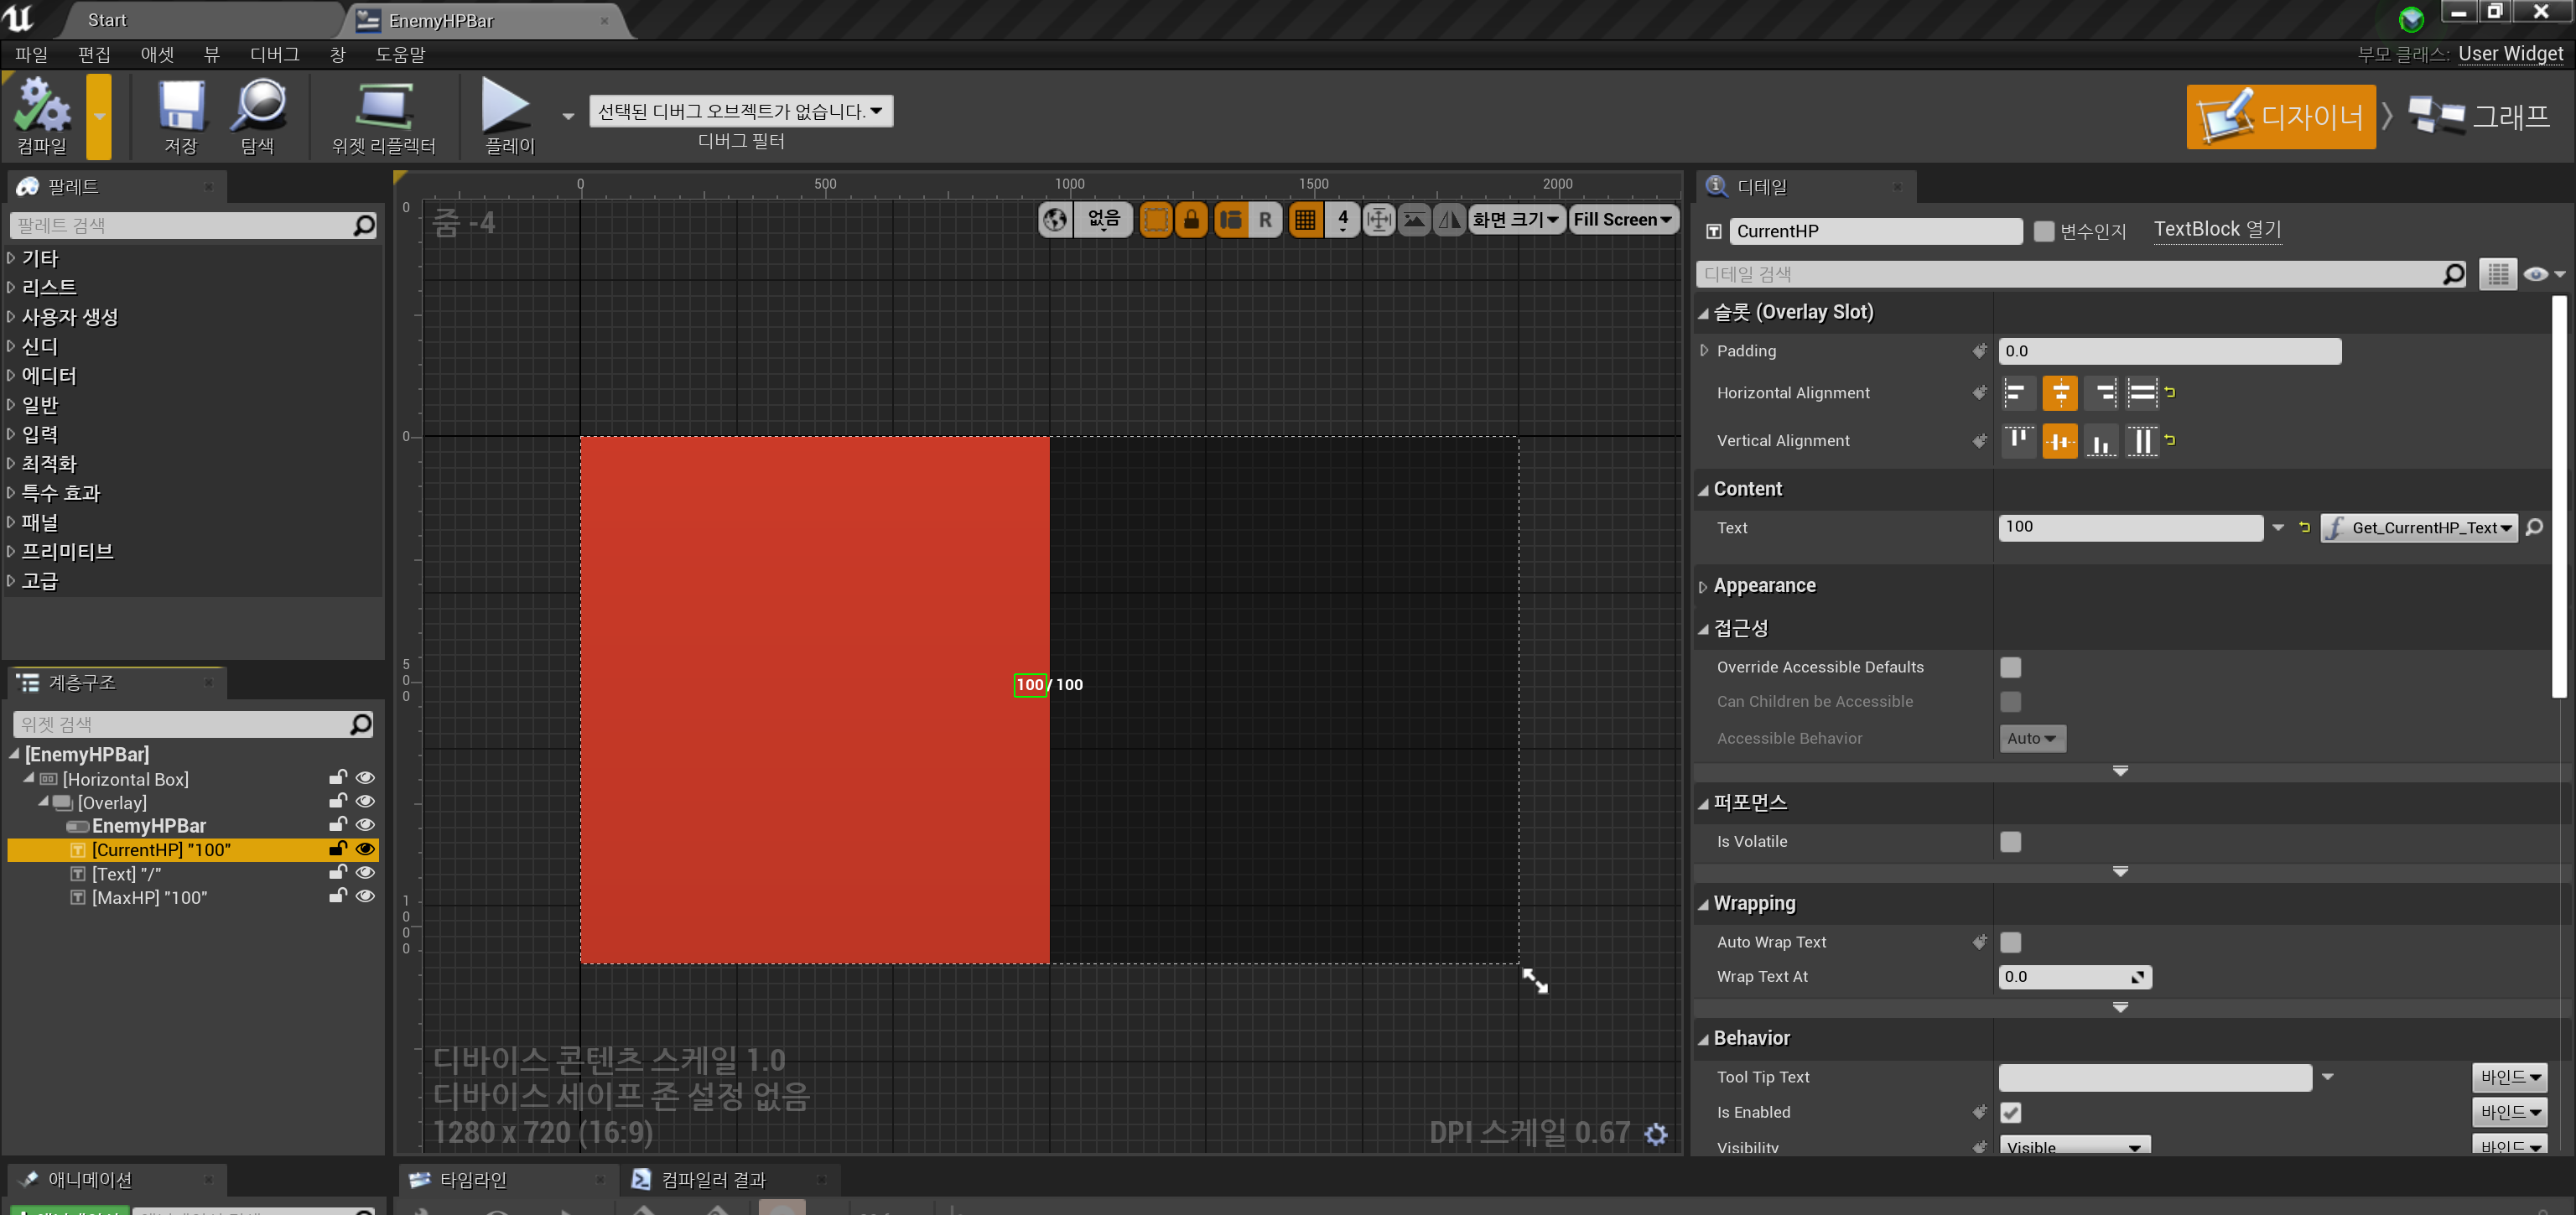Screen dimensions: 2576x1215
Task: Hide the MaxHP text widget via eye icon
Action: 366,897
